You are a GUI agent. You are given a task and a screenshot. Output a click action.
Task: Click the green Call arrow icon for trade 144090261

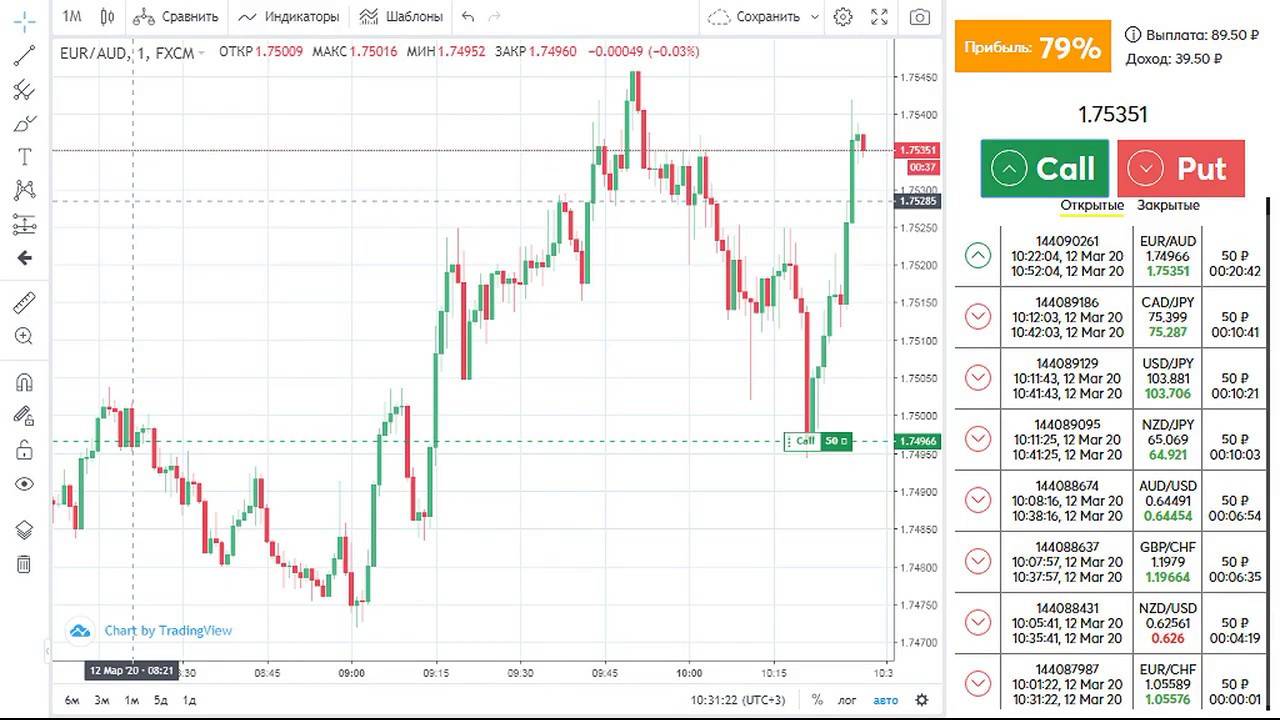978,255
